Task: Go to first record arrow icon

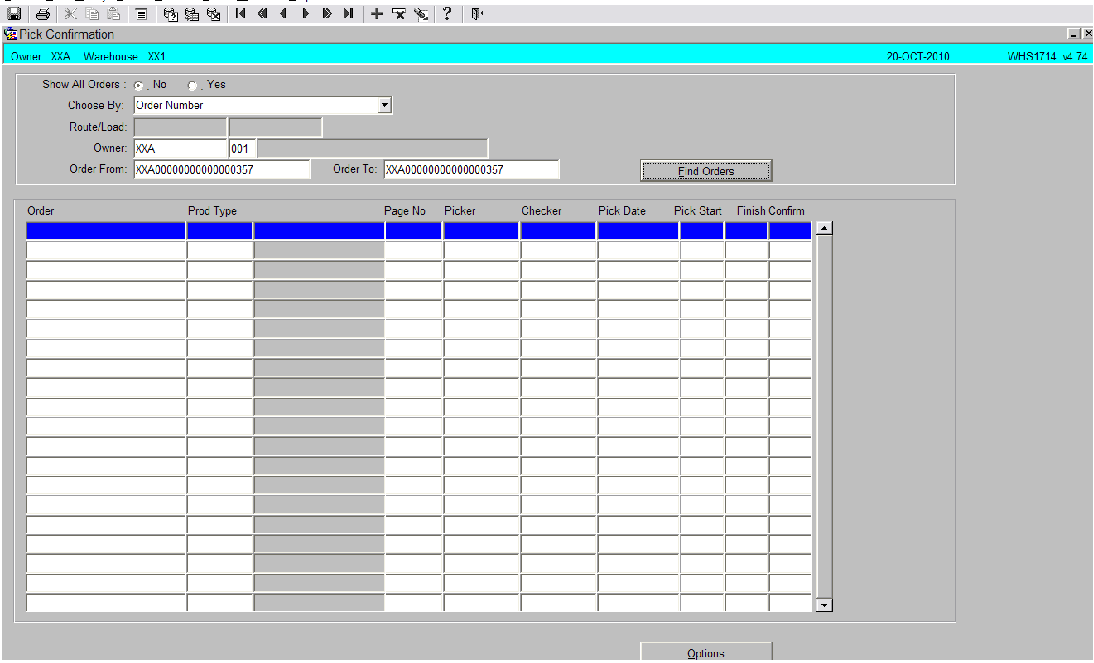Action: pos(241,13)
